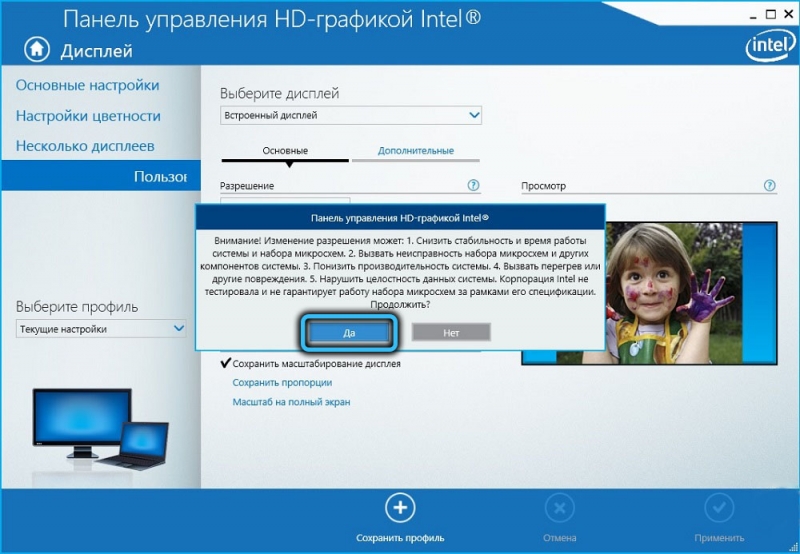Open Несколько дисплеев section
This screenshot has height=554, width=800.
point(85,146)
